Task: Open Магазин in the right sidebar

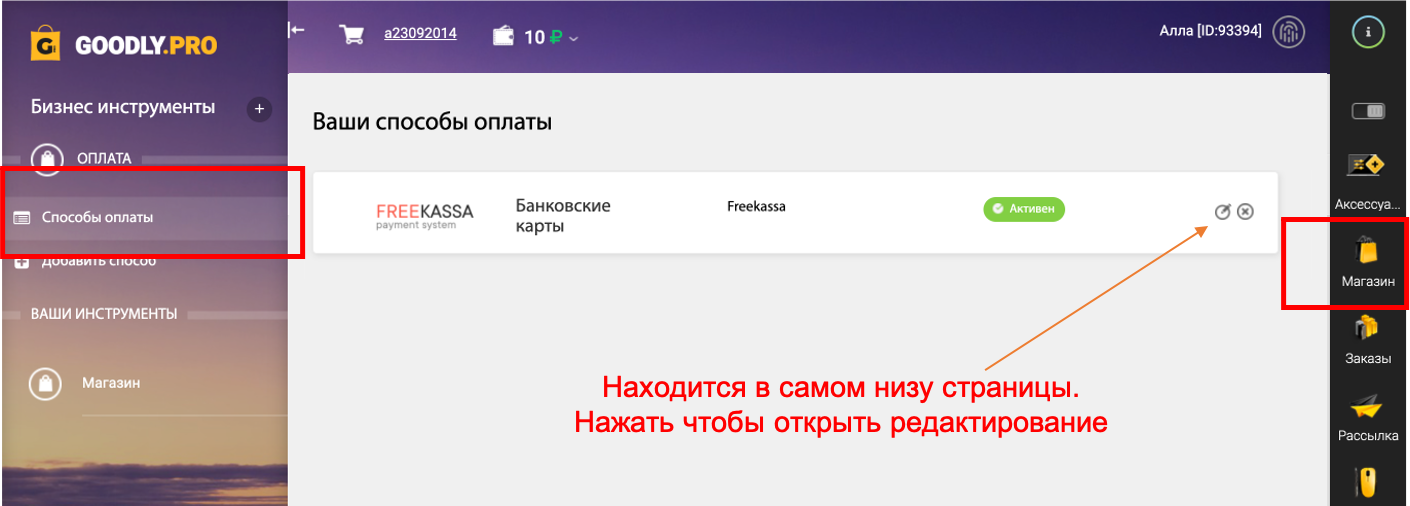Action: pos(1368,263)
